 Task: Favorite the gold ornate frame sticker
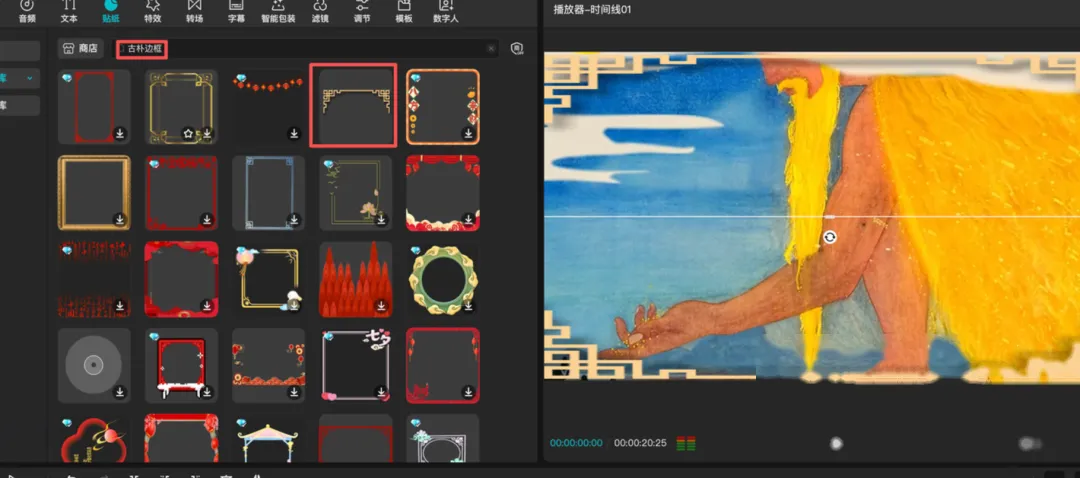point(187,134)
